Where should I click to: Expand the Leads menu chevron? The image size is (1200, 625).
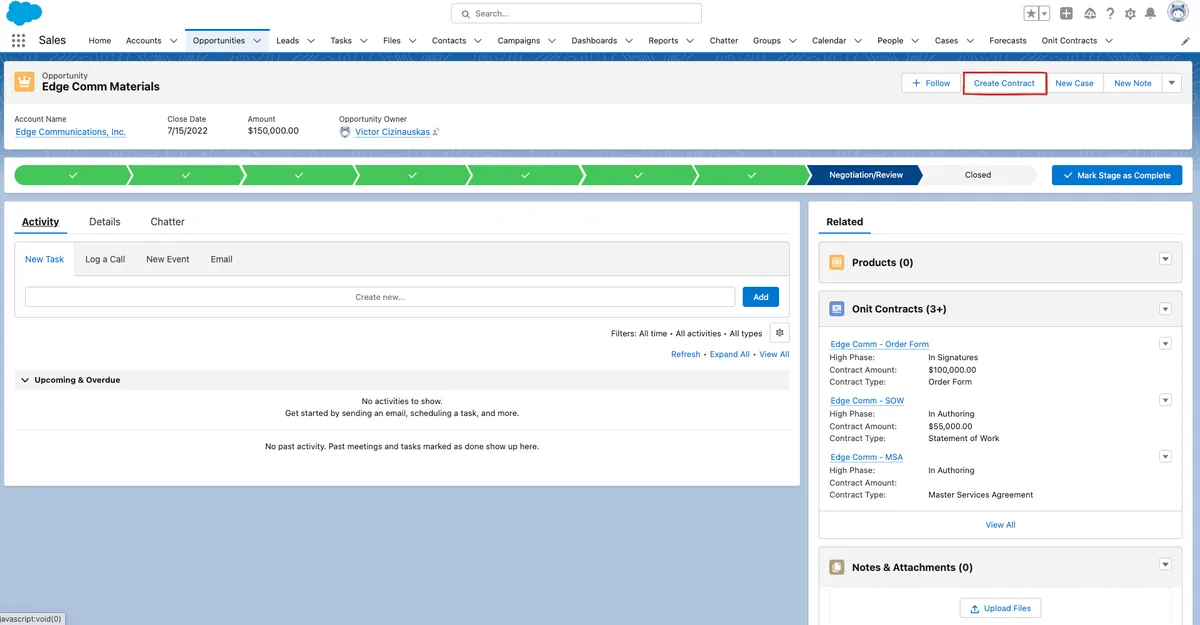(311, 41)
